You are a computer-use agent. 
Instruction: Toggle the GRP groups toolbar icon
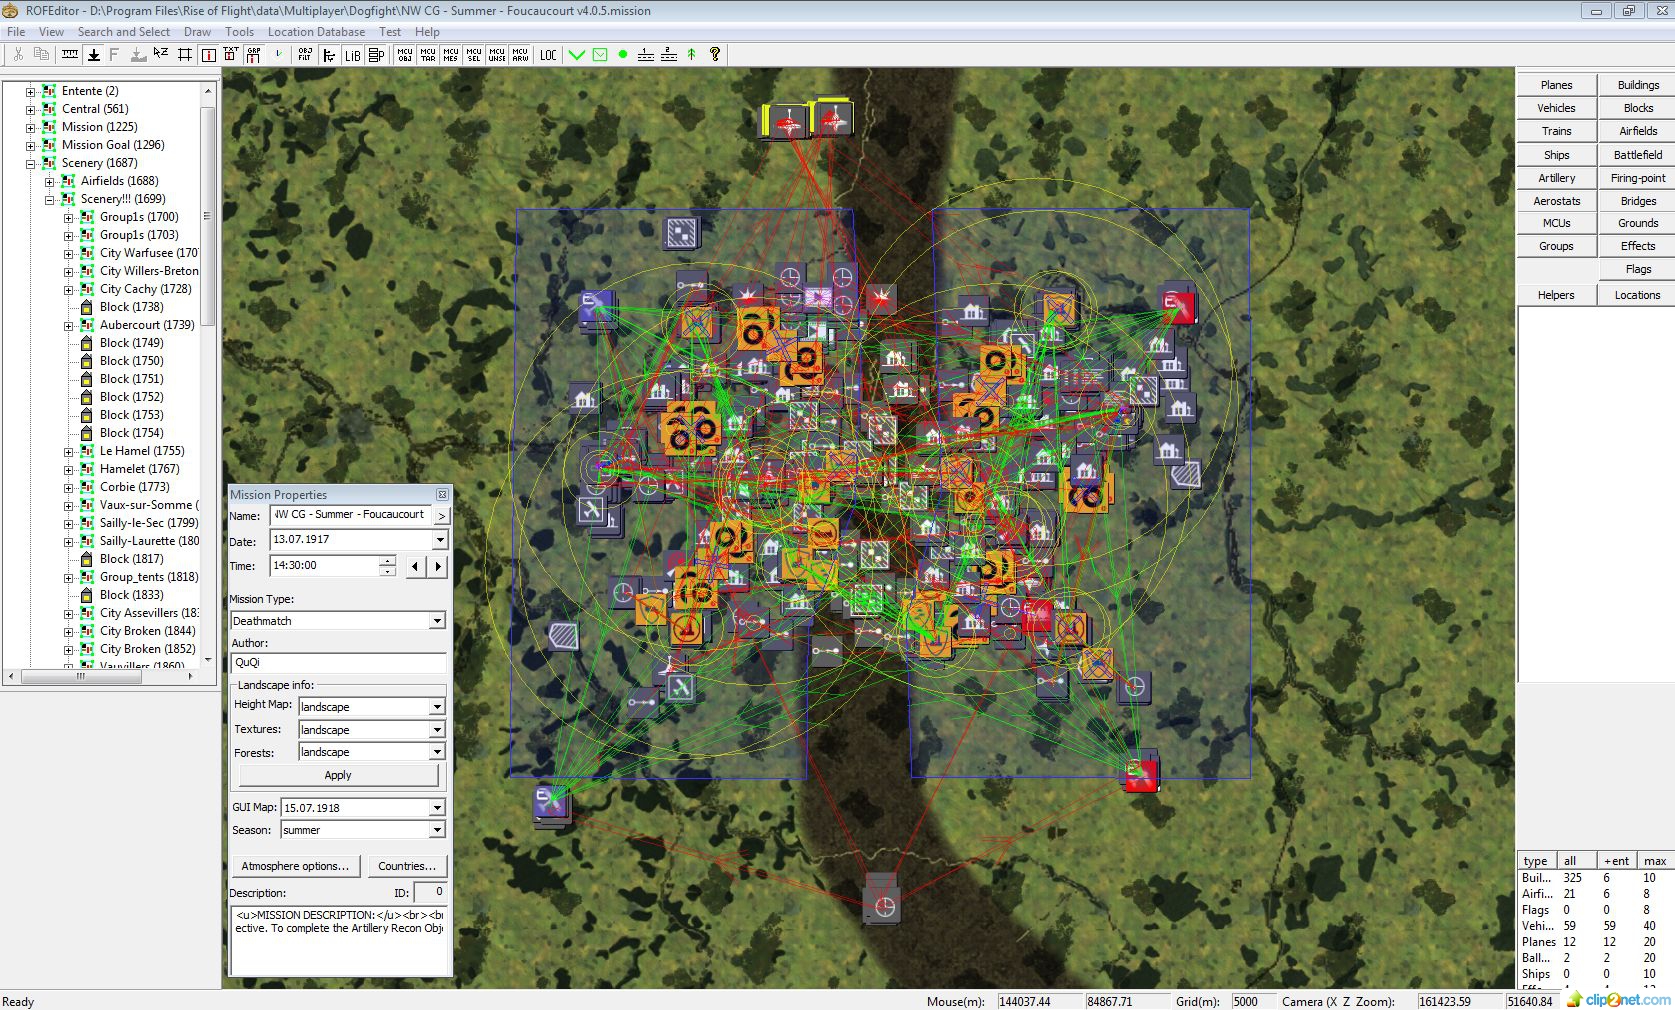(x=254, y=54)
